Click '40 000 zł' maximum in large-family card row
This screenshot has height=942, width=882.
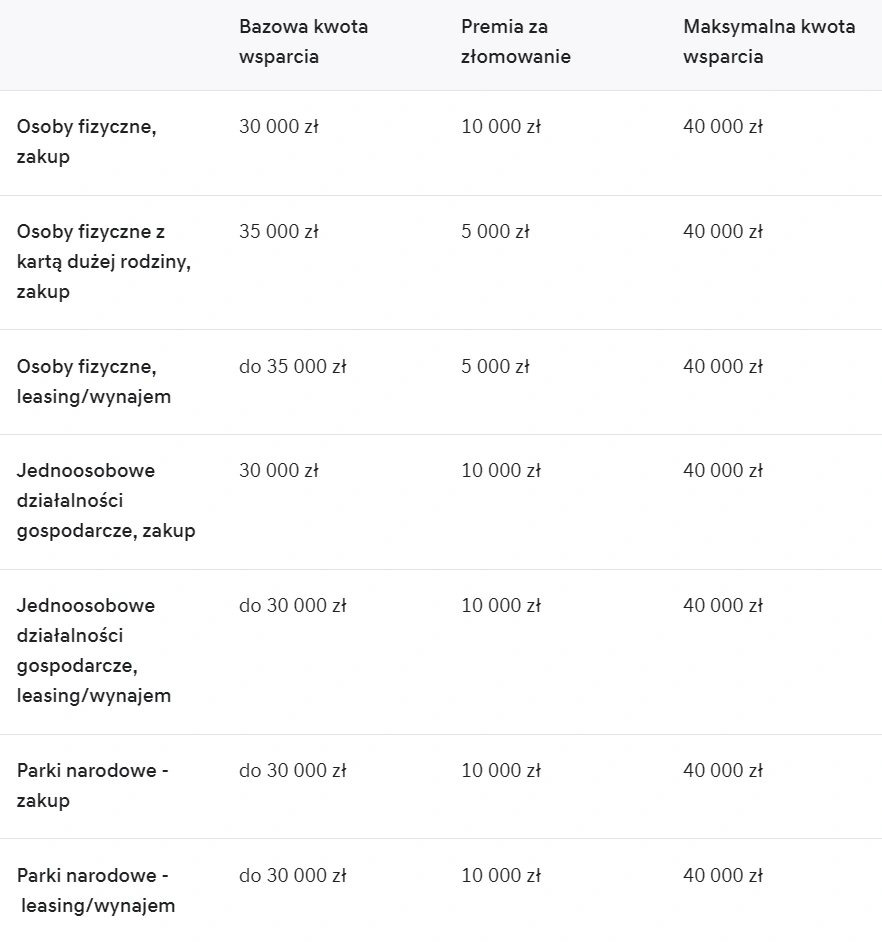click(723, 232)
